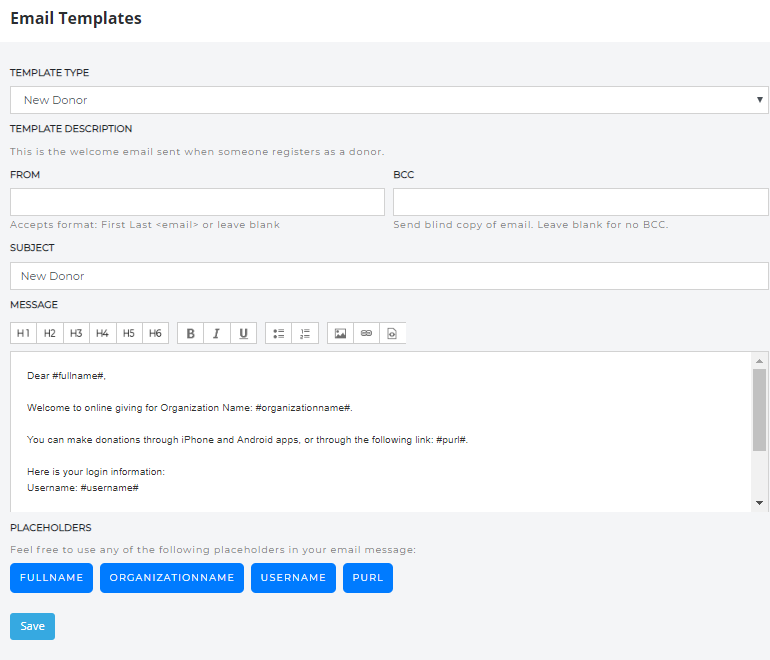Click the 'Welcome to online giving' line
This screenshot has height=660, width=770.
[190, 408]
